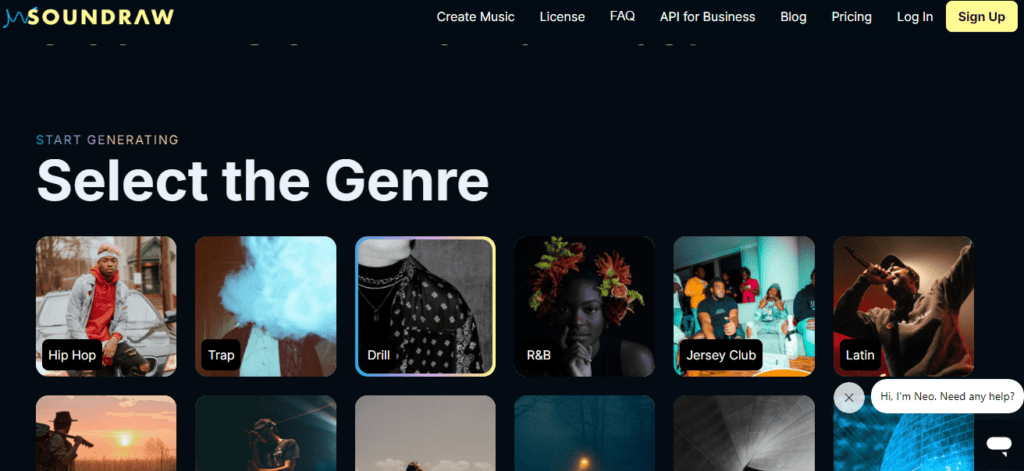
Task: Choose the Jersey Club genre tile
Action: 744,306
